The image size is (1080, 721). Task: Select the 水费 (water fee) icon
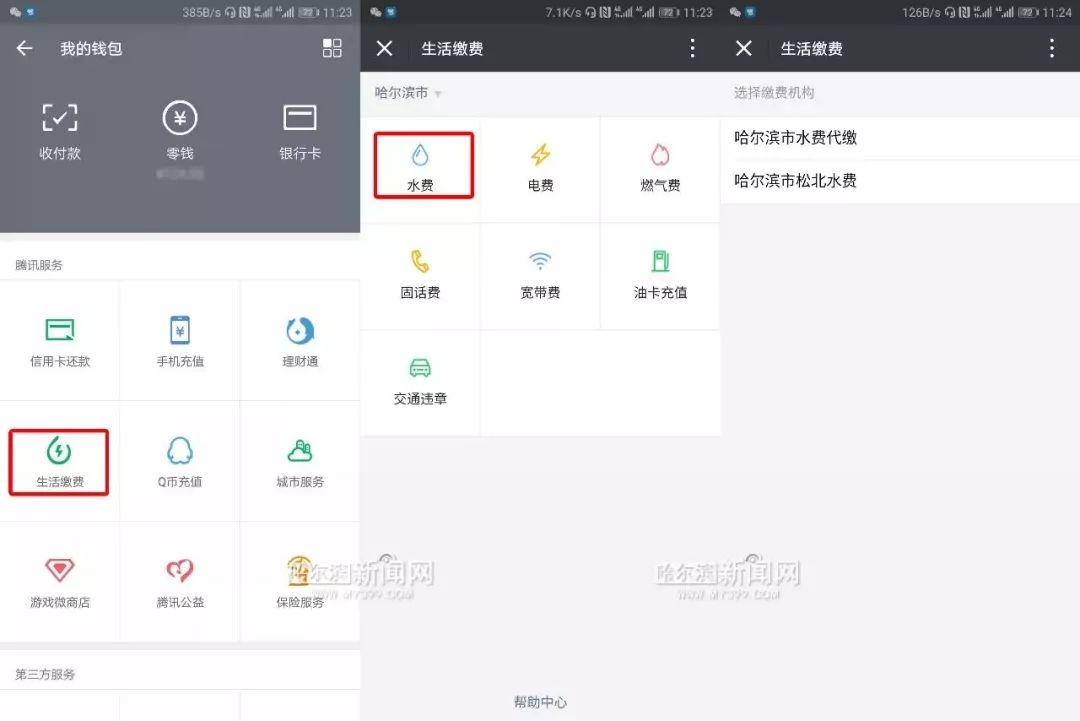click(x=423, y=165)
